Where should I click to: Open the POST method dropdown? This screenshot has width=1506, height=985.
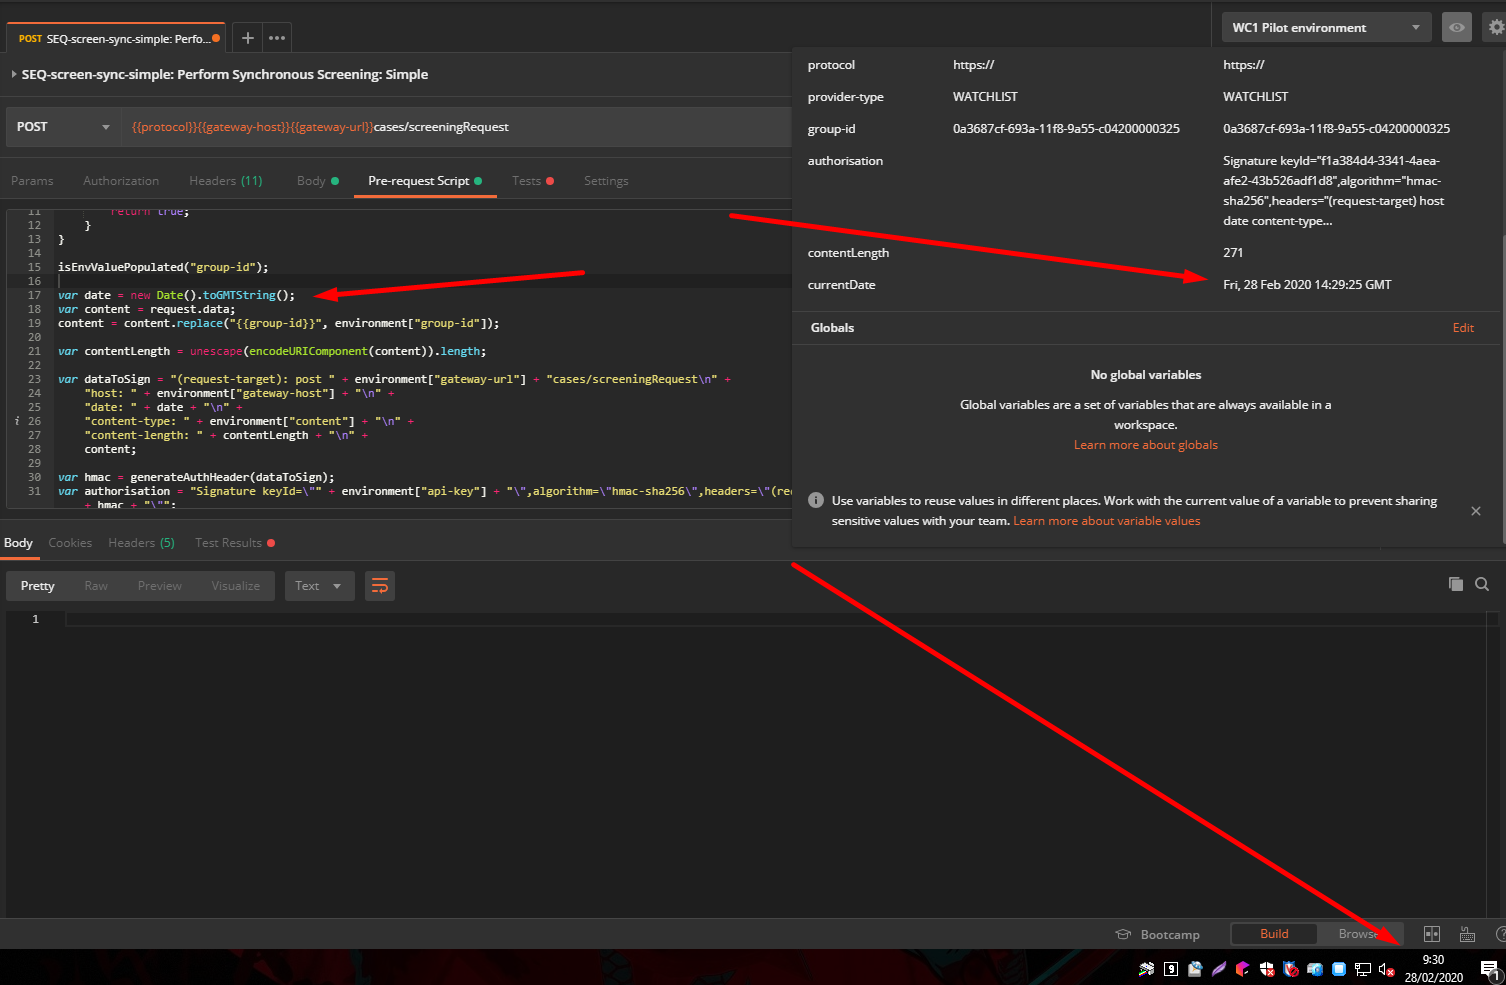63,127
